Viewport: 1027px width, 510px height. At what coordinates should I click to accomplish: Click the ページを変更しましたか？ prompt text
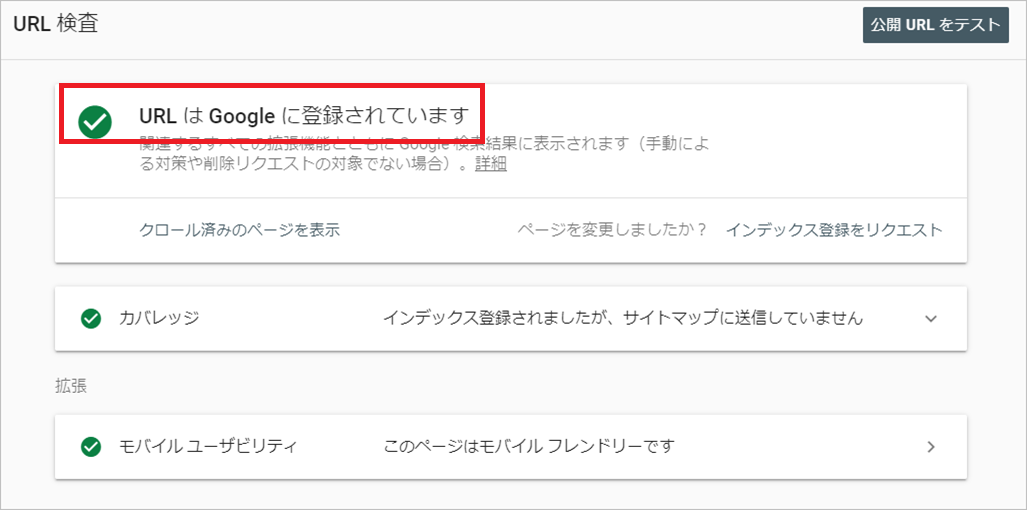[612, 230]
